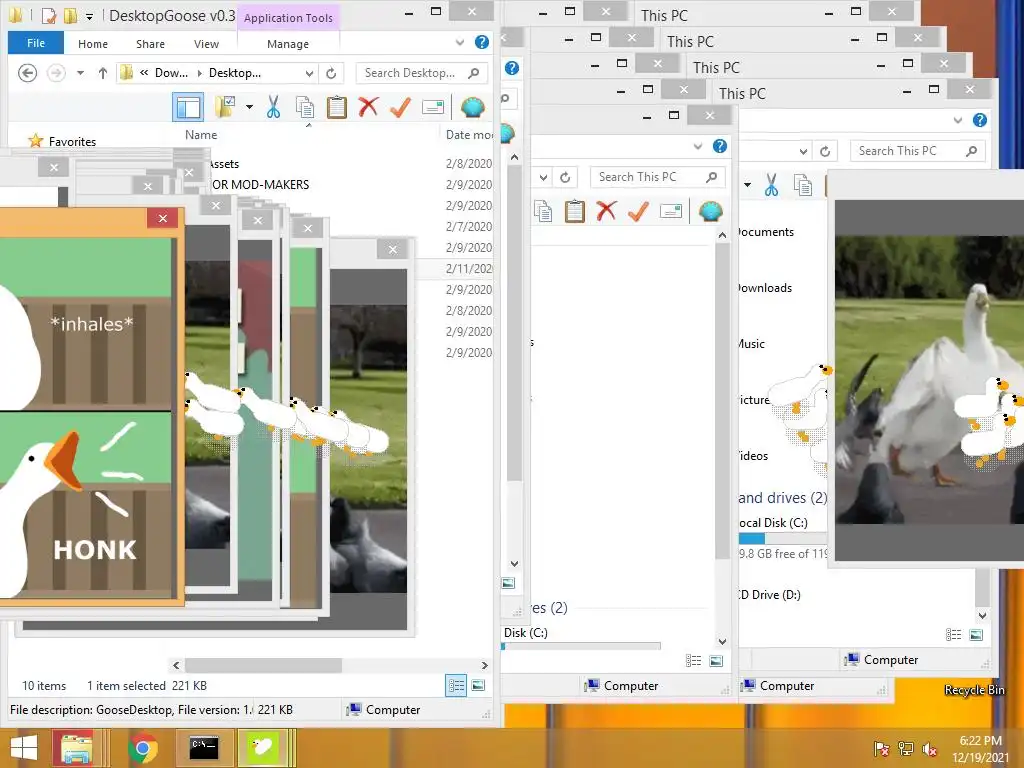The width and height of the screenshot is (1024, 768).
Task: Expand the ribbon chevron in DesktopGoose window
Action: [460, 42]
